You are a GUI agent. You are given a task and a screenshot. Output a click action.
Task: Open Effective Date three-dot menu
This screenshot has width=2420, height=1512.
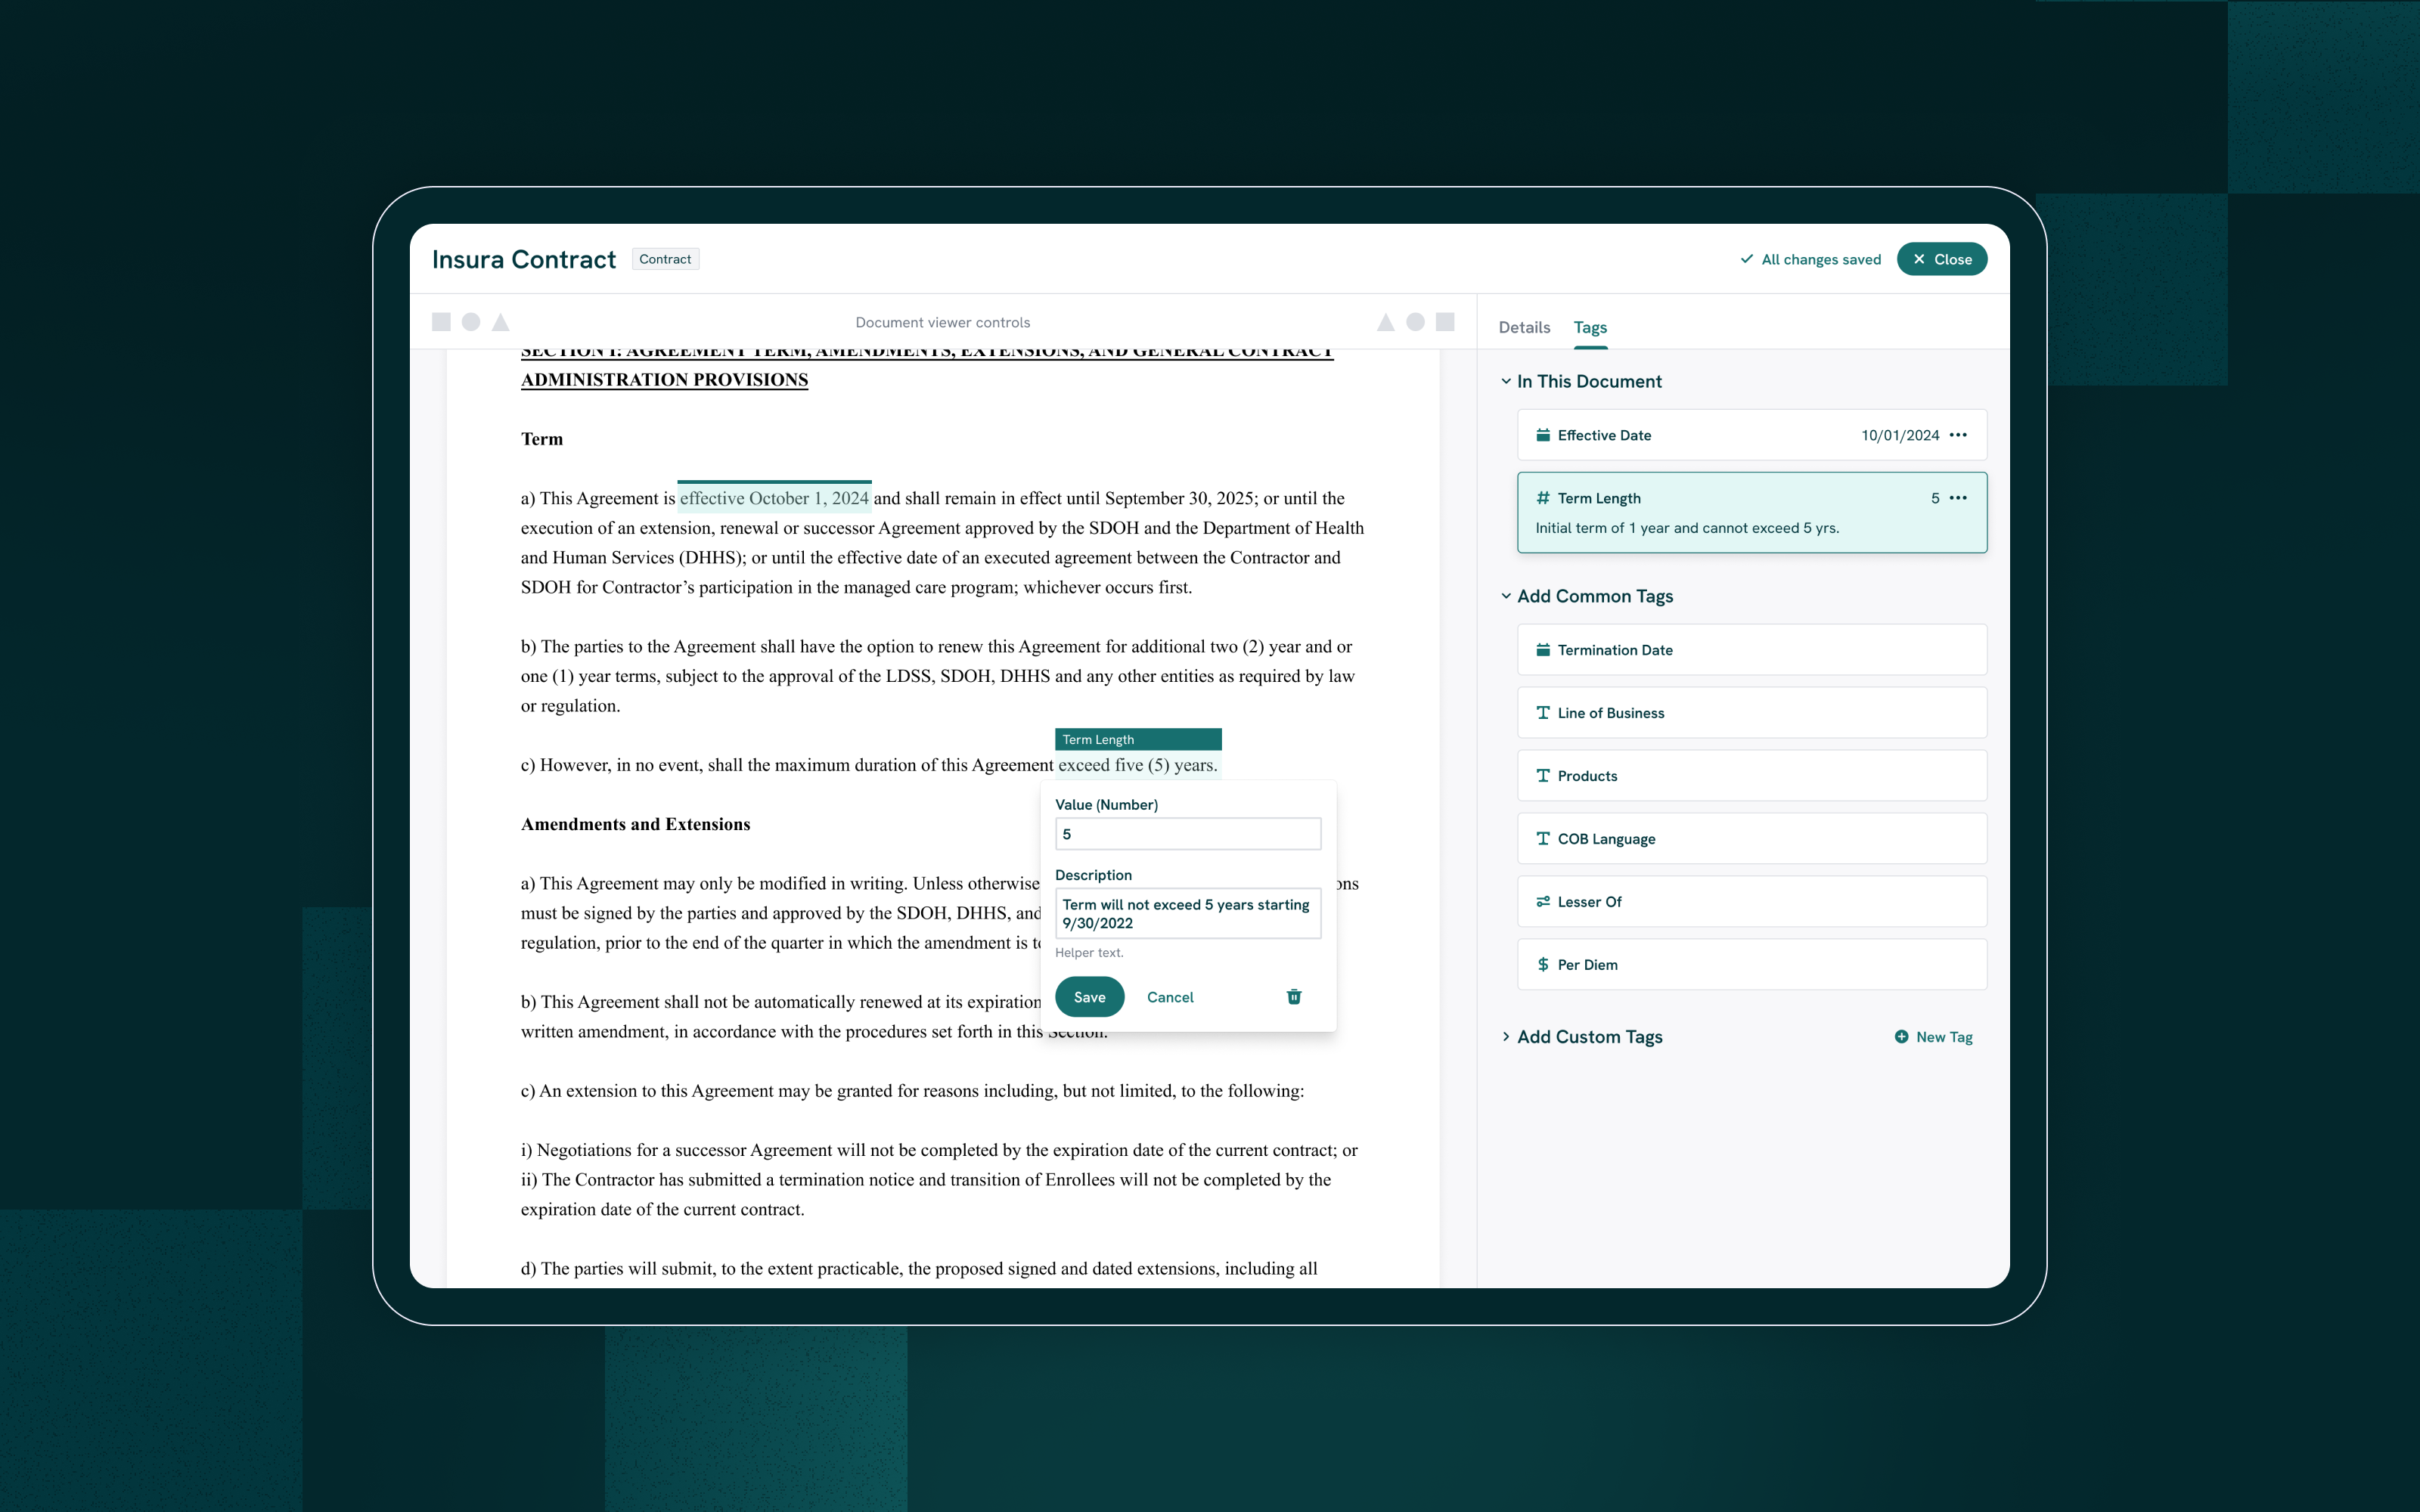(x=1958, y=435)
